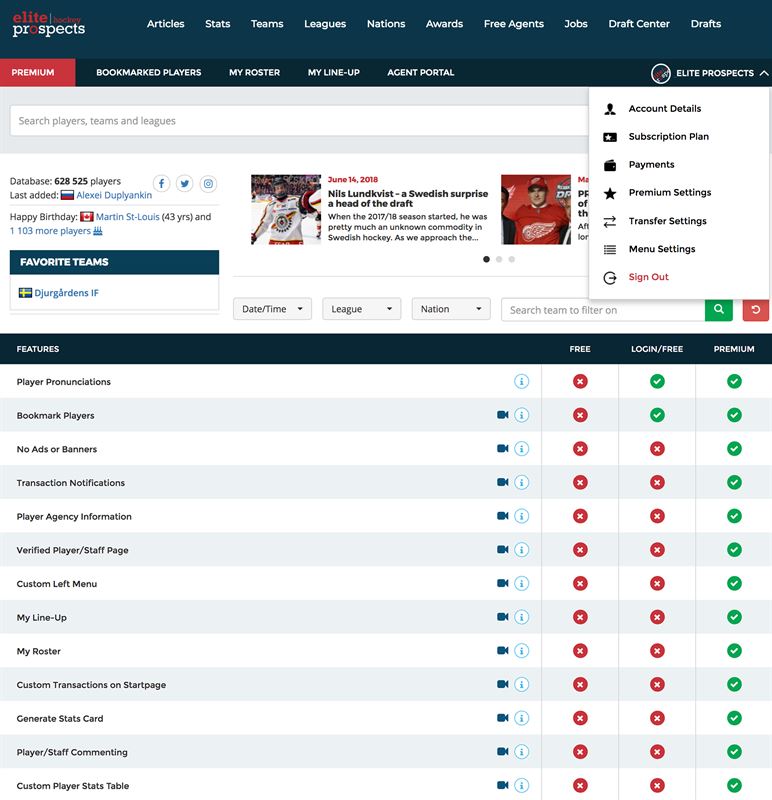The image size is (772, 800).
Task: Open the Draft Center nav item
Action: point(639,24)
